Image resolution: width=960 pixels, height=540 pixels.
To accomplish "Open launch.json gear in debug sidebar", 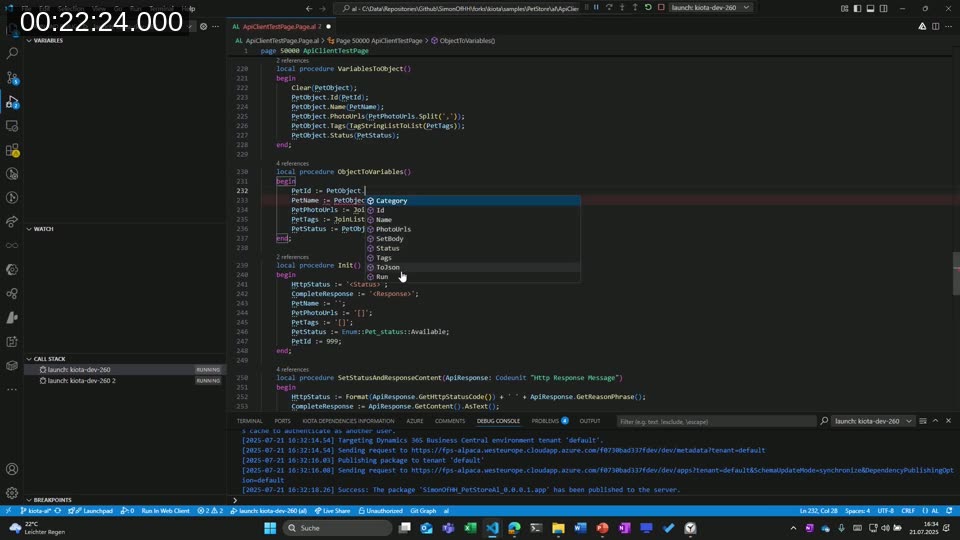I will tap(203, 26).
